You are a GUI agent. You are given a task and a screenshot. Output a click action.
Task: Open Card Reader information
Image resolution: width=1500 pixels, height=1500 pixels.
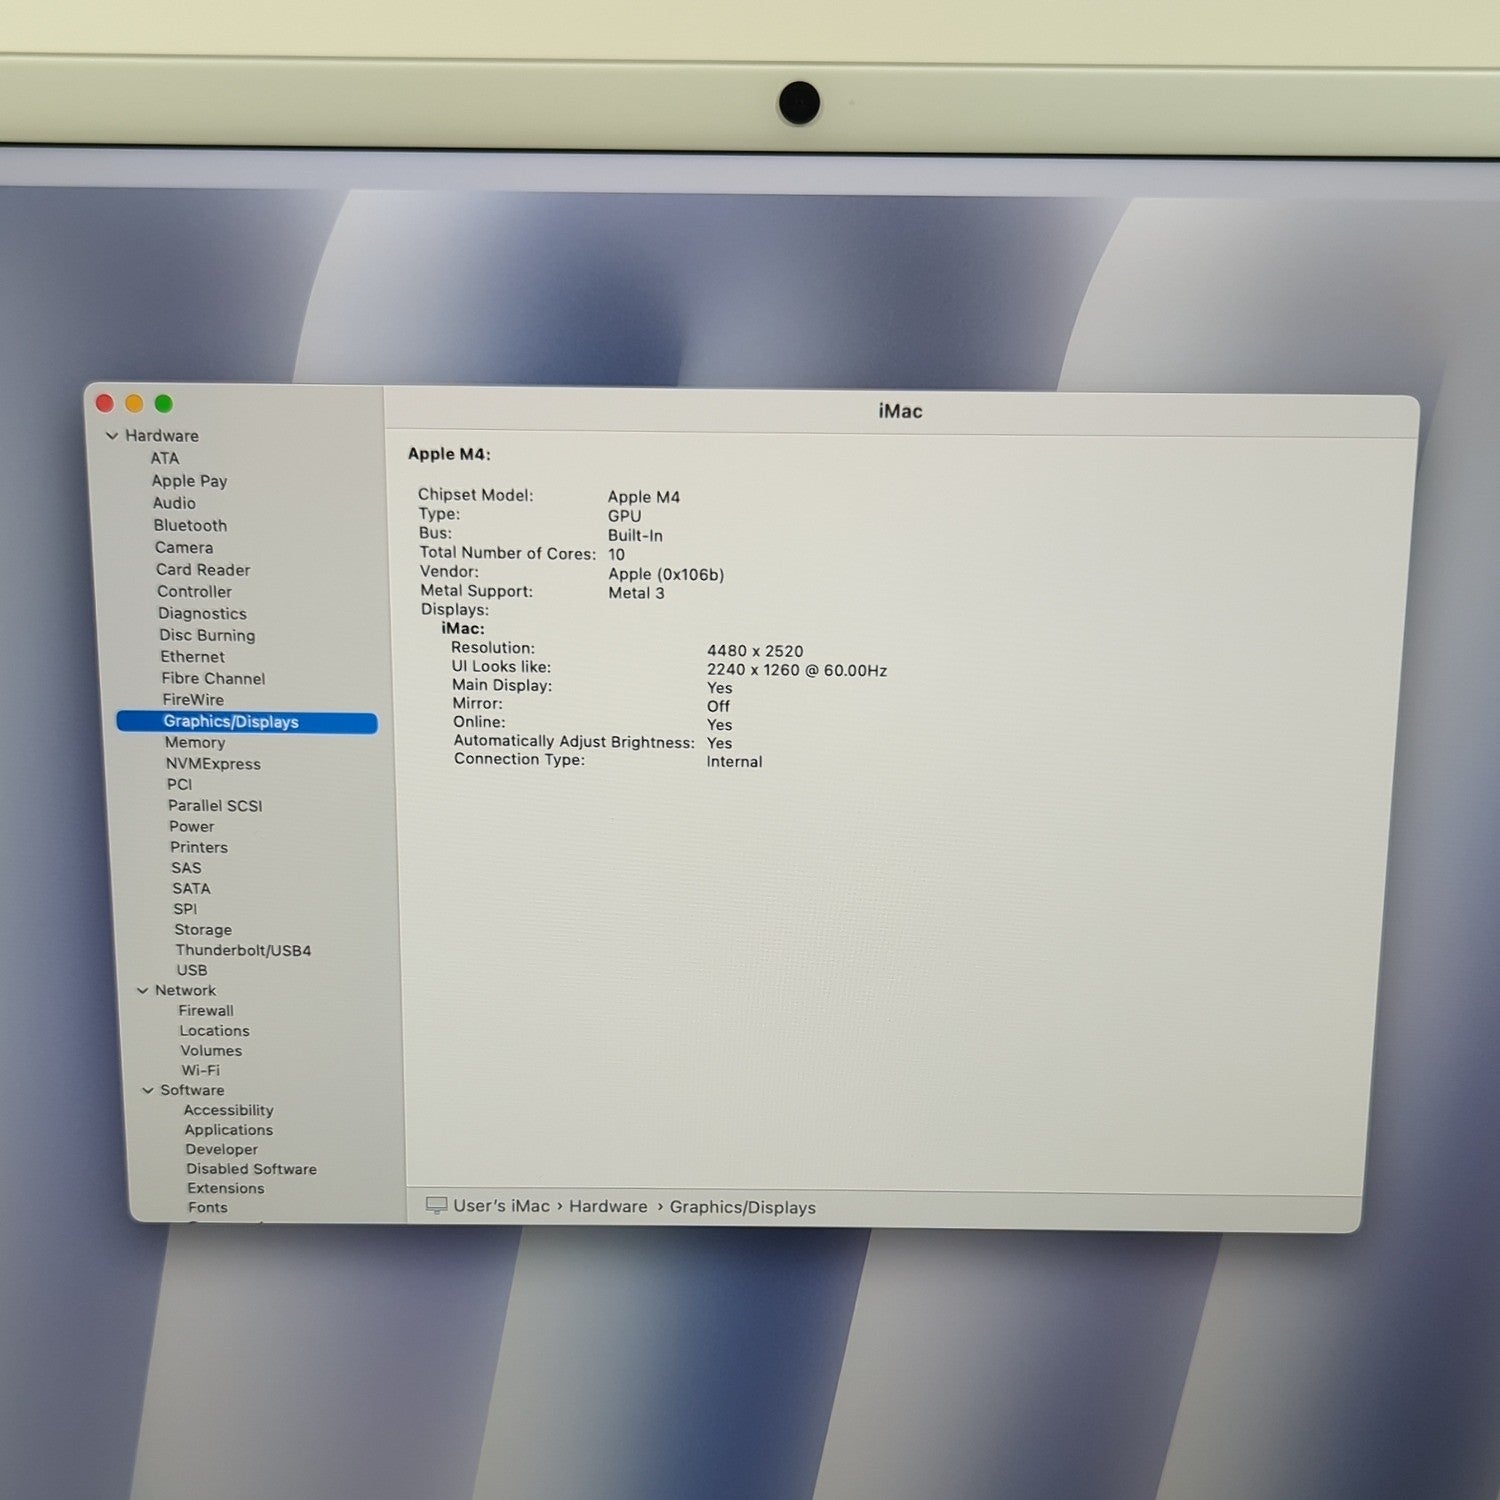coord(203,570)
